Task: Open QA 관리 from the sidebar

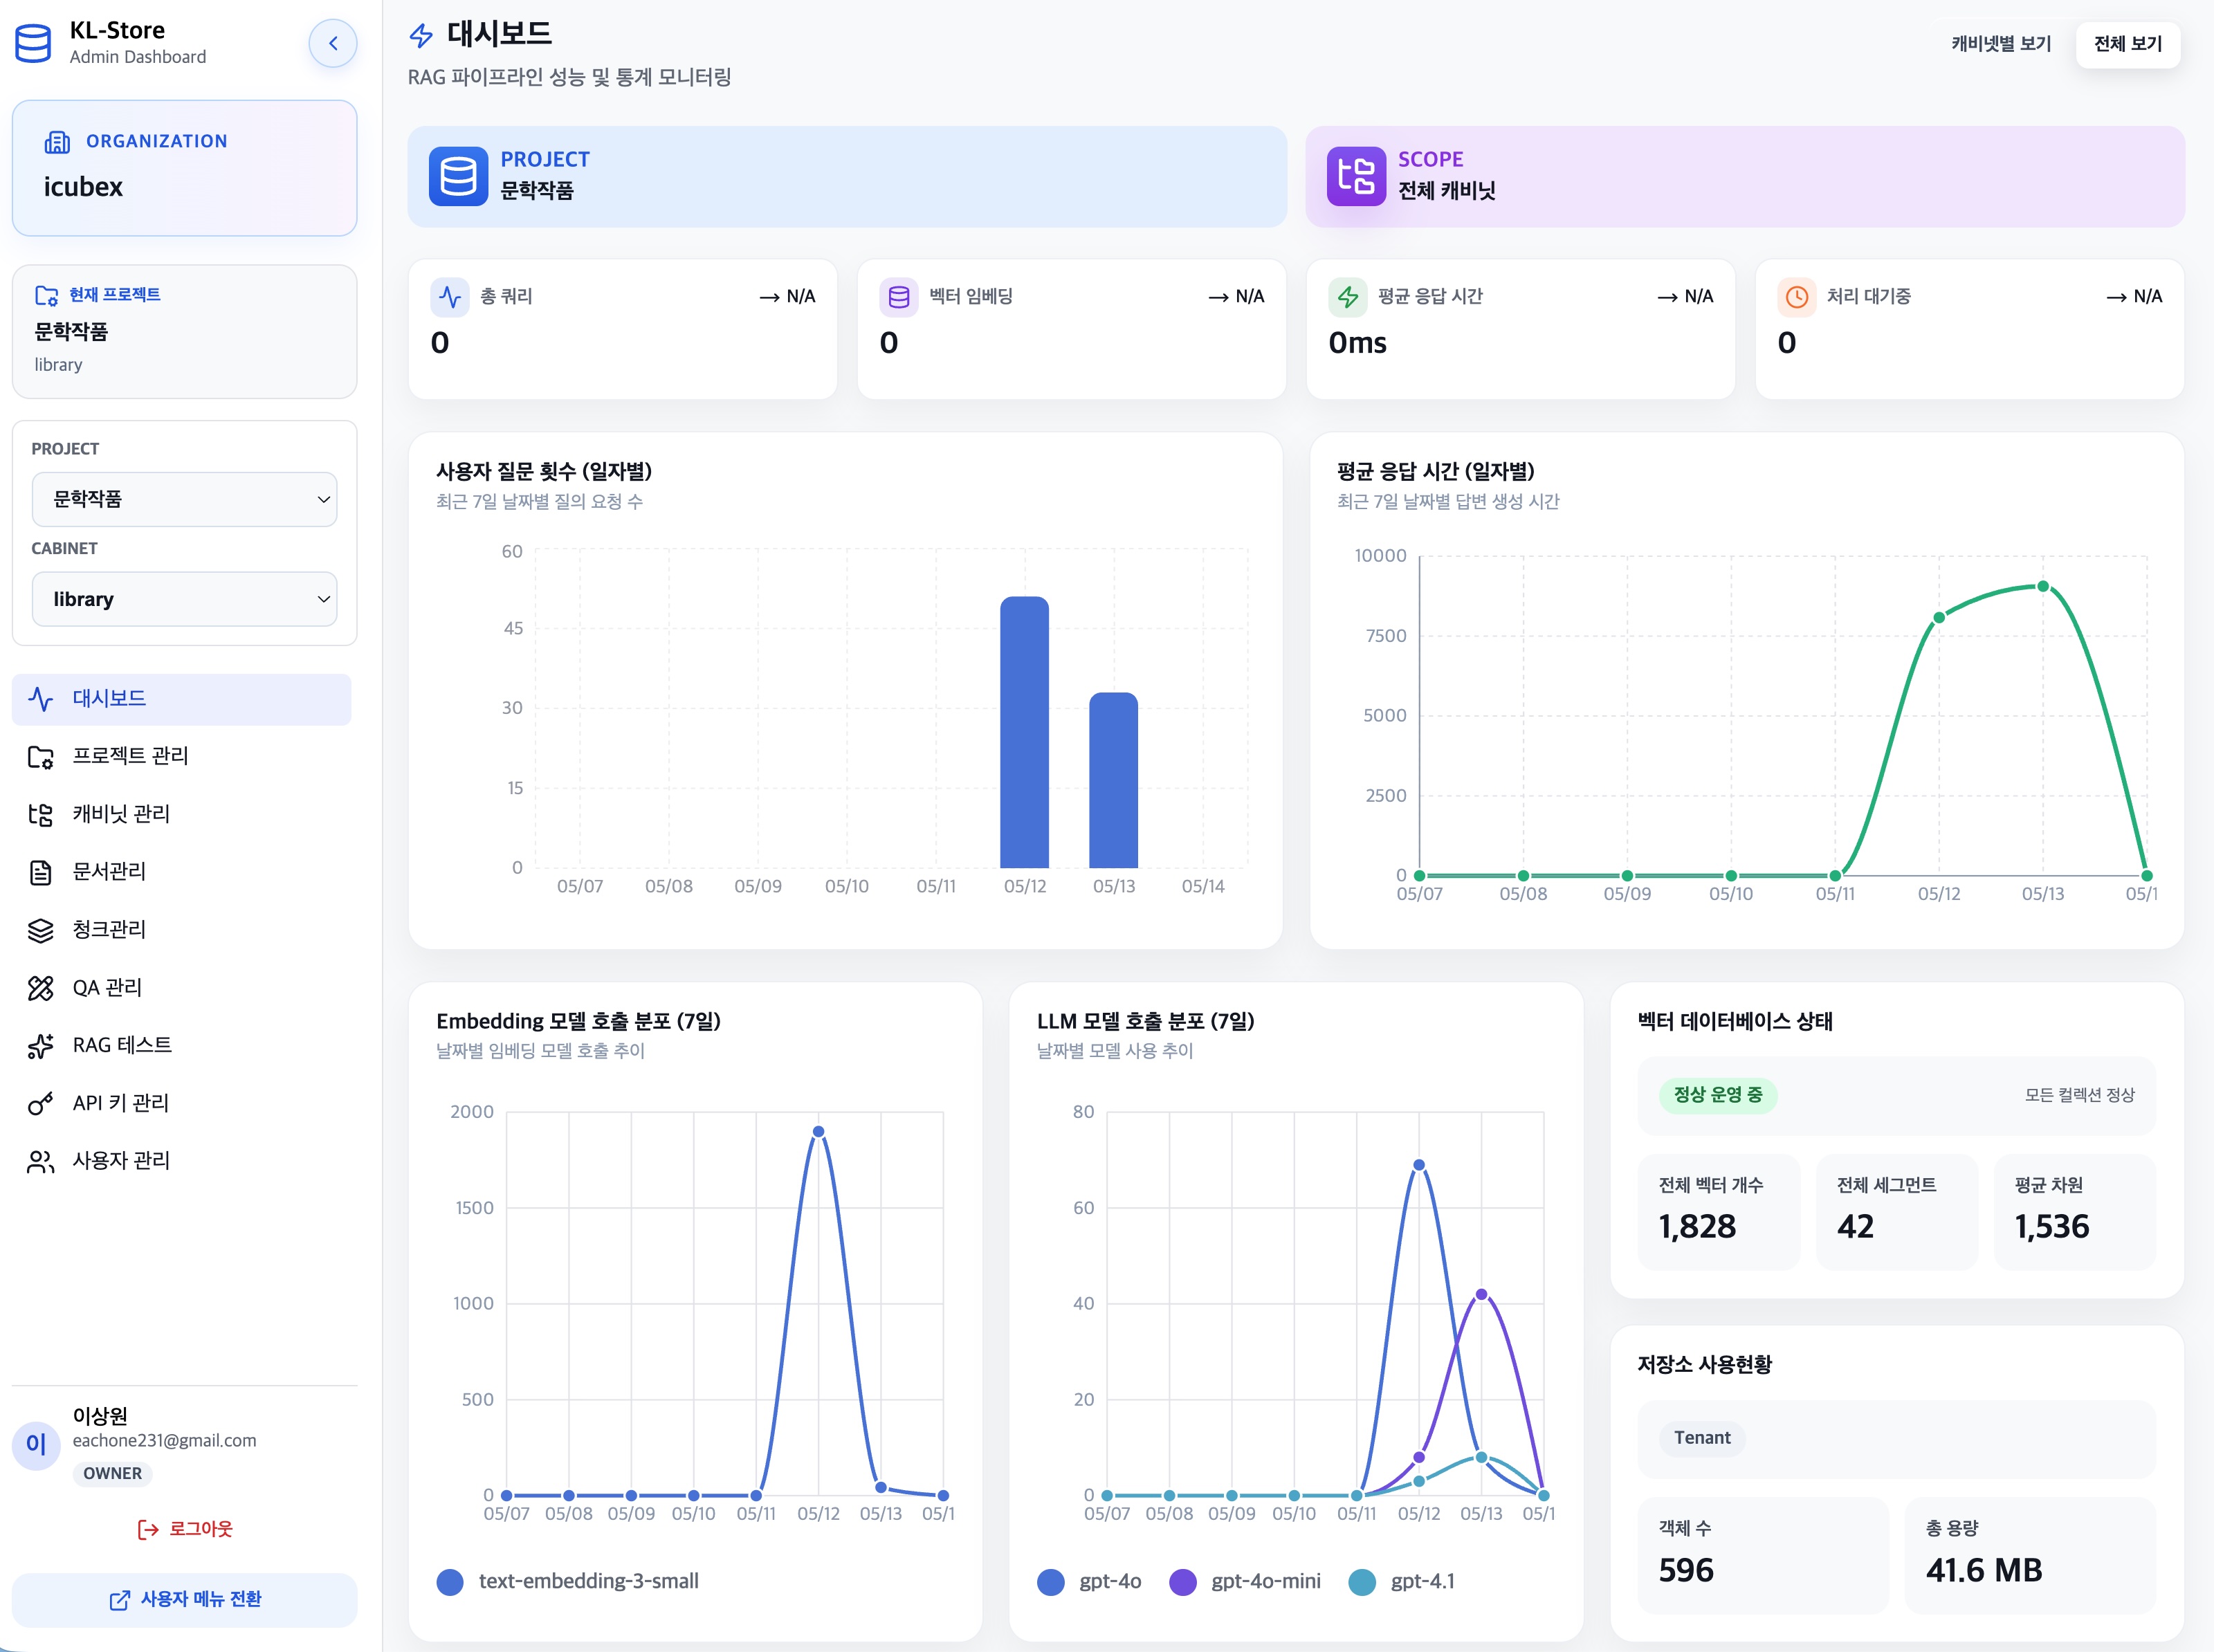Action: click(181, 988)
